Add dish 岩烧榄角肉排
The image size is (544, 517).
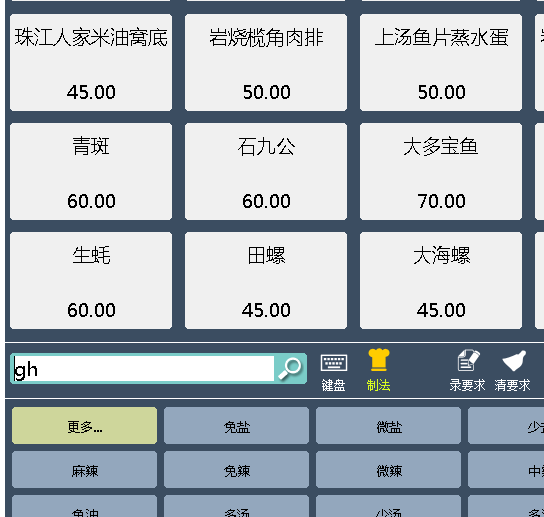point(266,63)
